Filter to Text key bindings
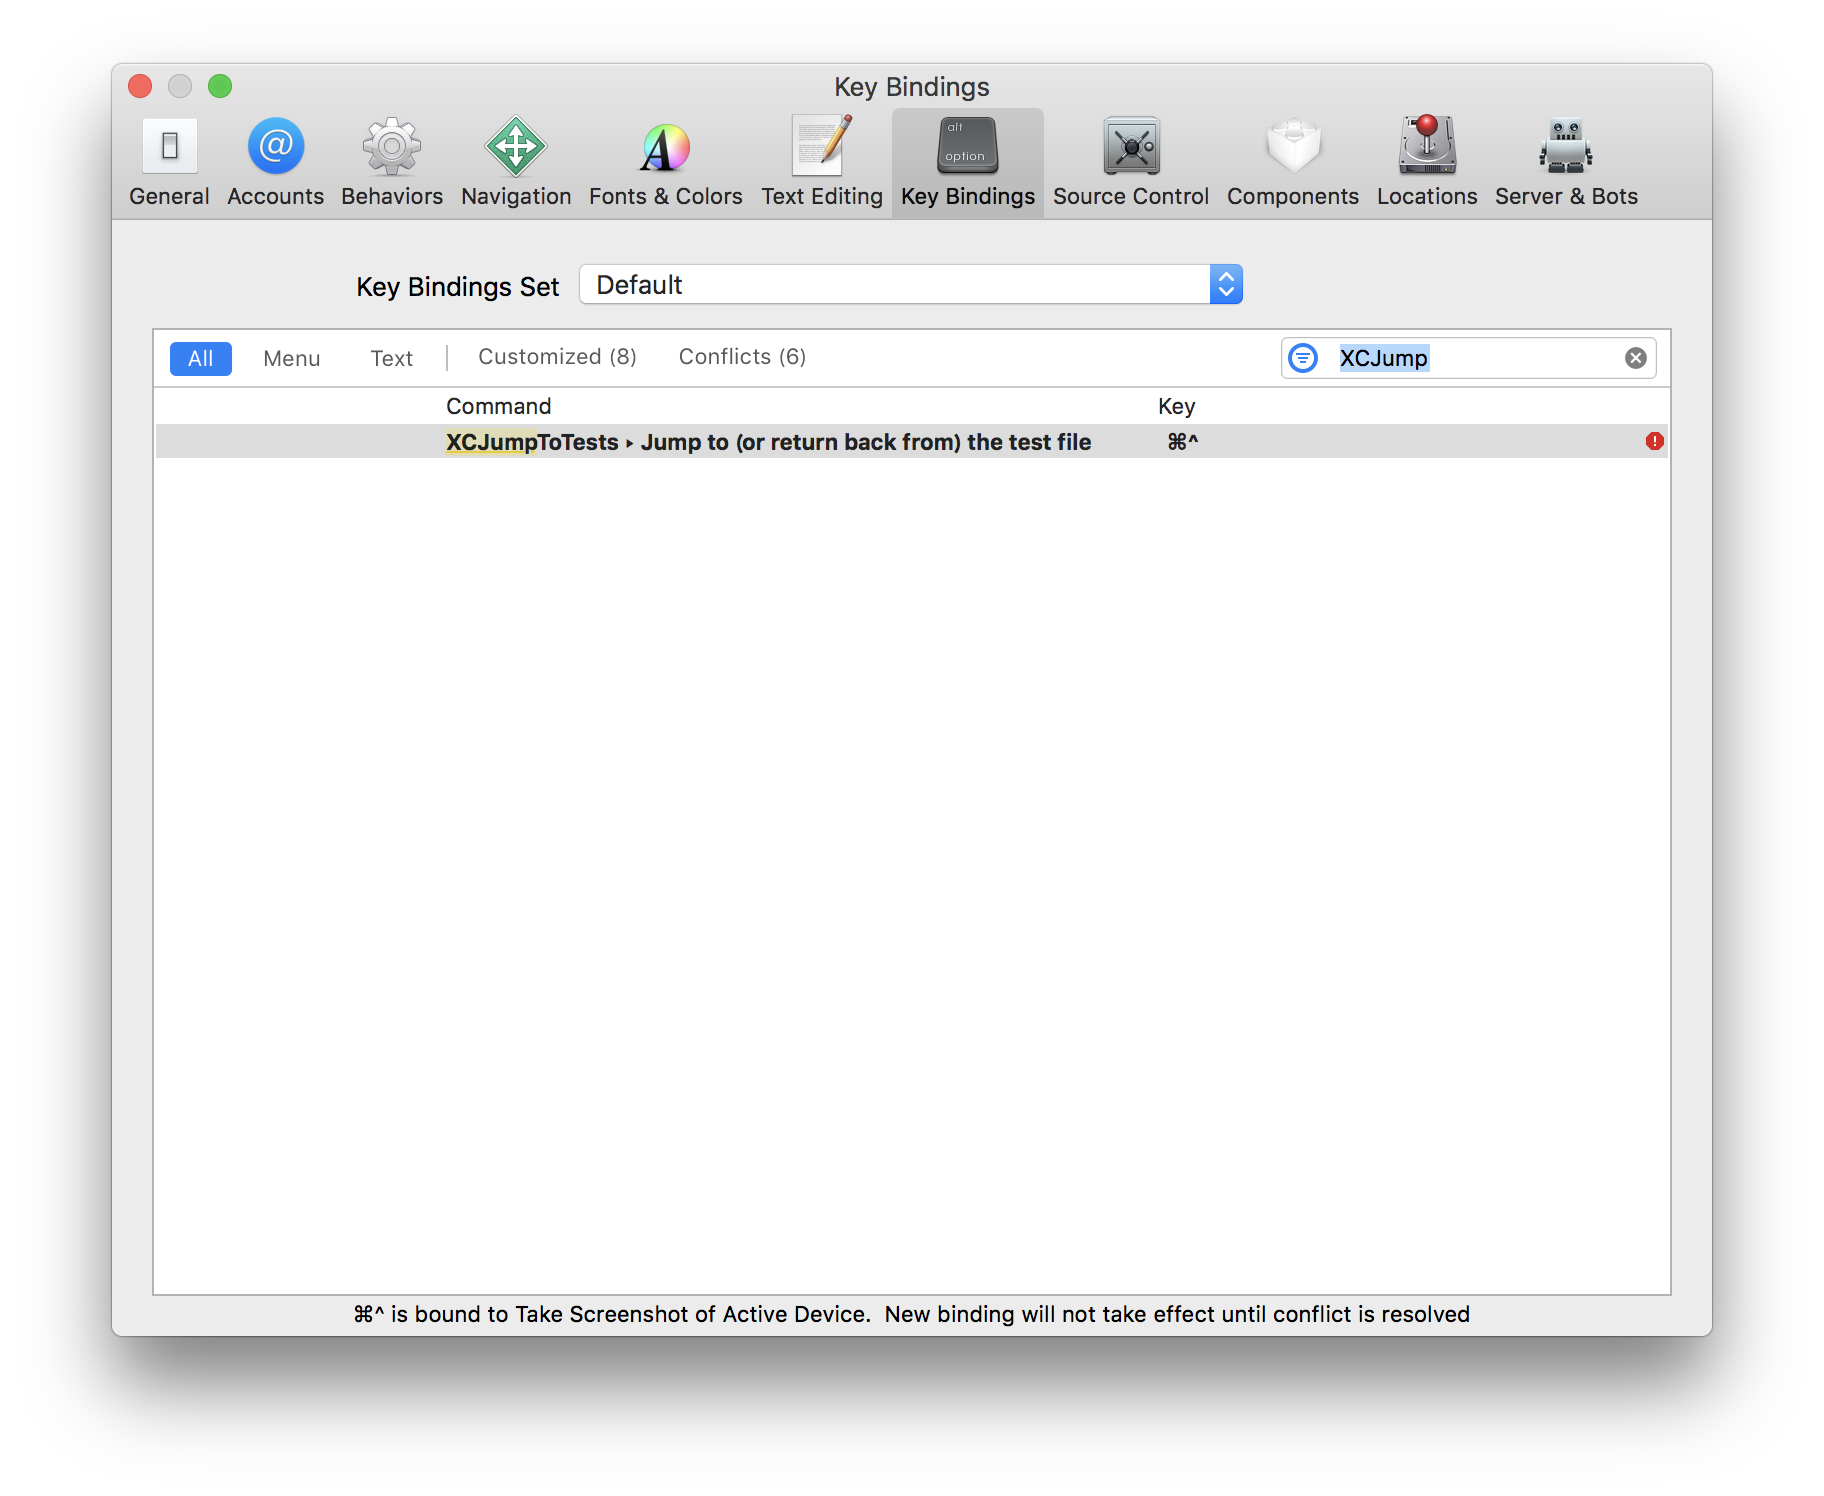The height and width of the screenshot is (1496, 1824). [x=392, y=358]
